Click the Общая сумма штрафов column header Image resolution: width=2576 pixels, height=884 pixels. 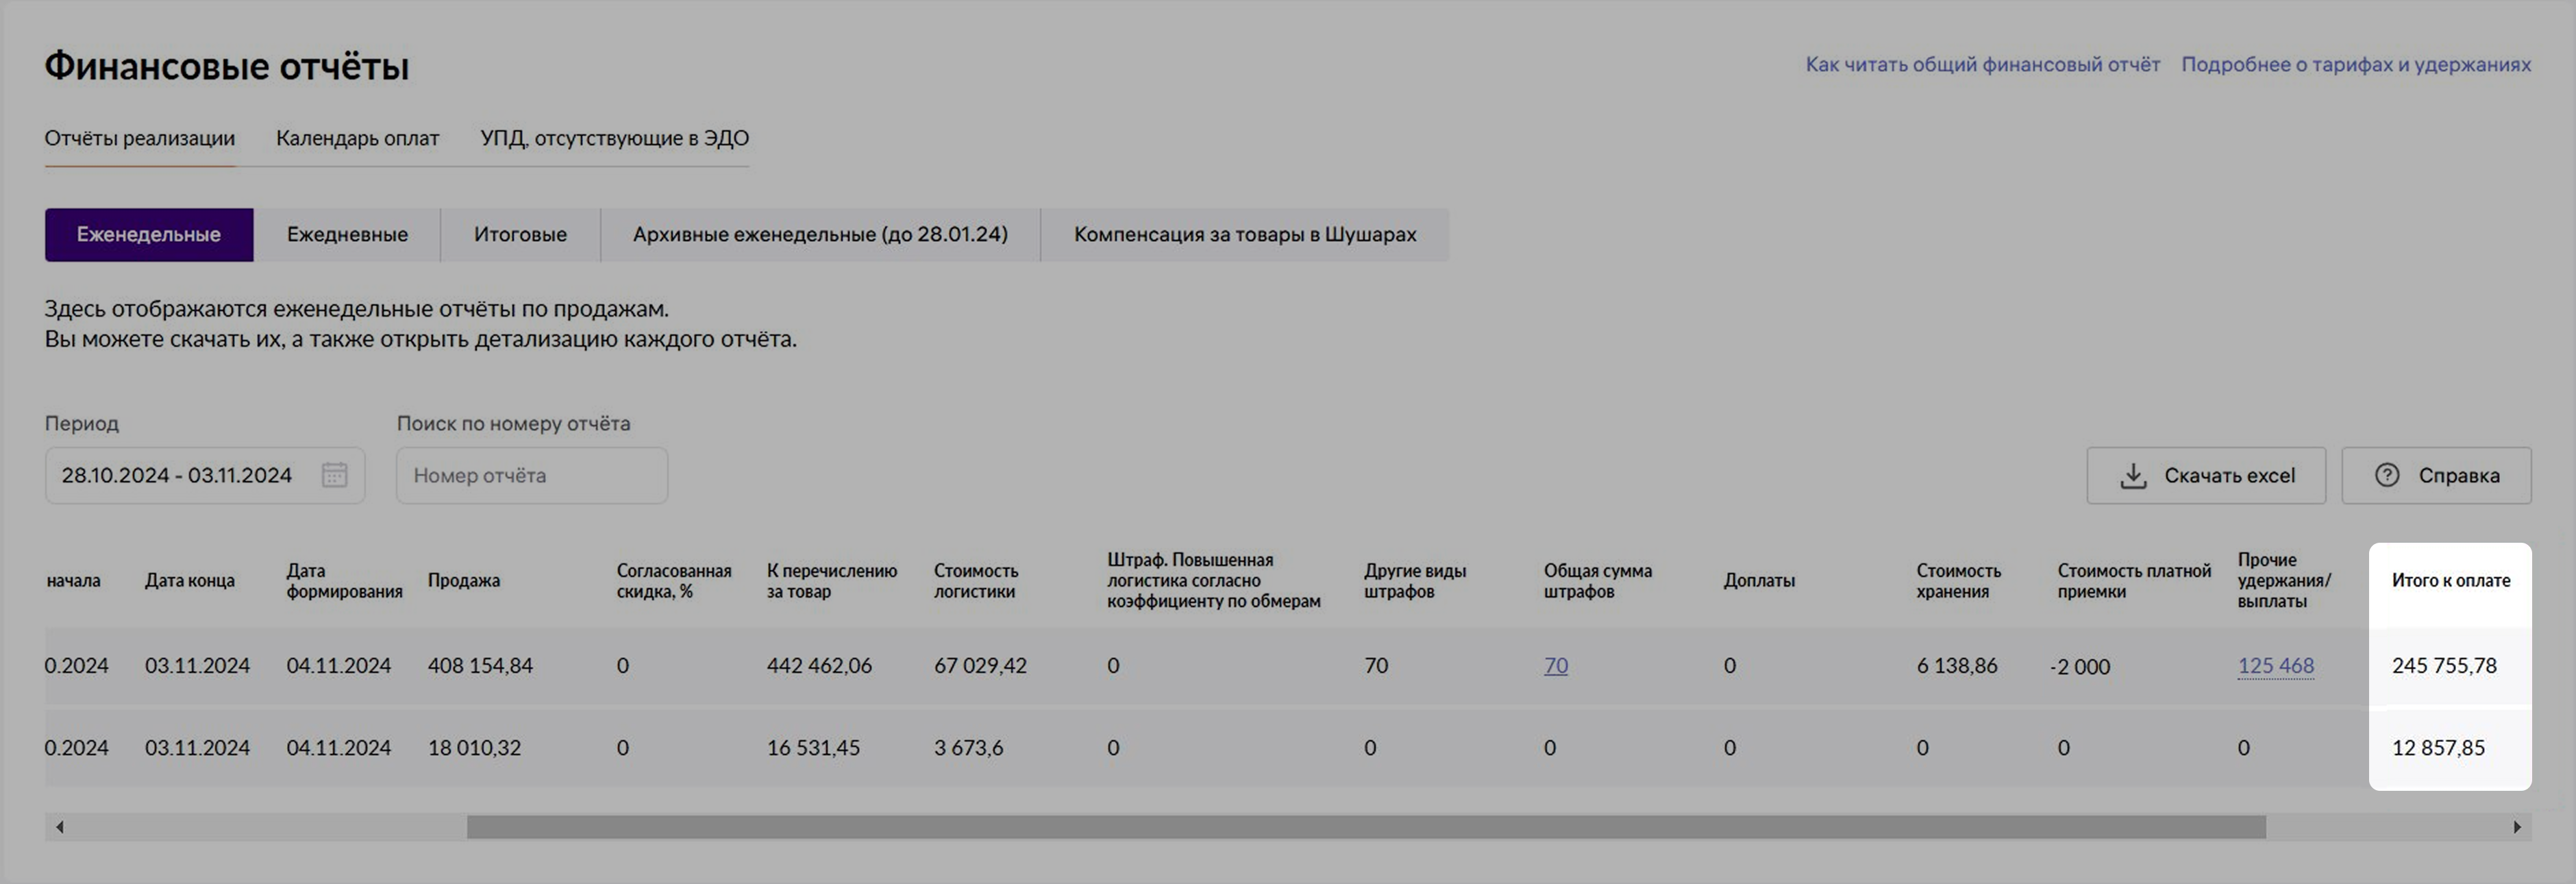tap(1598, 581)
